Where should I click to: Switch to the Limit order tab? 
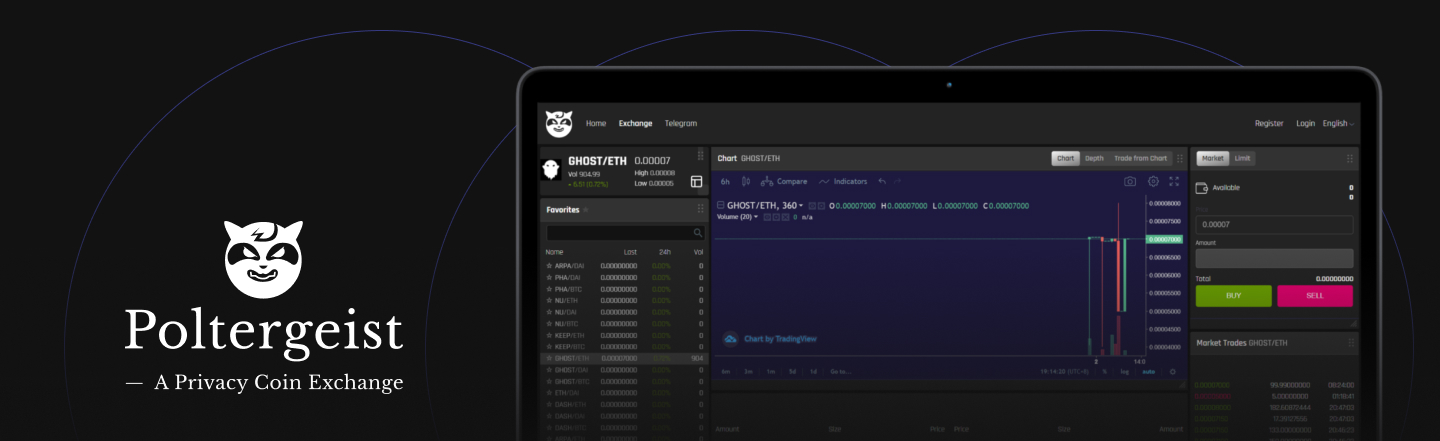click(1242, 158)
